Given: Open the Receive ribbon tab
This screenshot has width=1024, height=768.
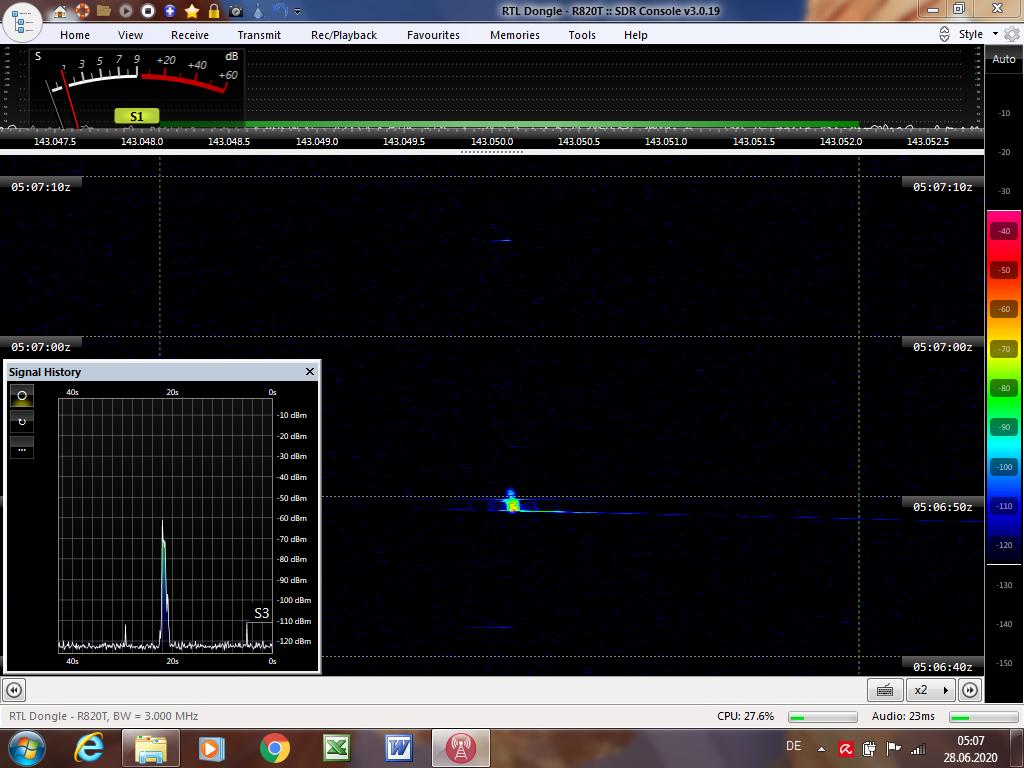Looking at the screenshot, I should pos(190,35).
